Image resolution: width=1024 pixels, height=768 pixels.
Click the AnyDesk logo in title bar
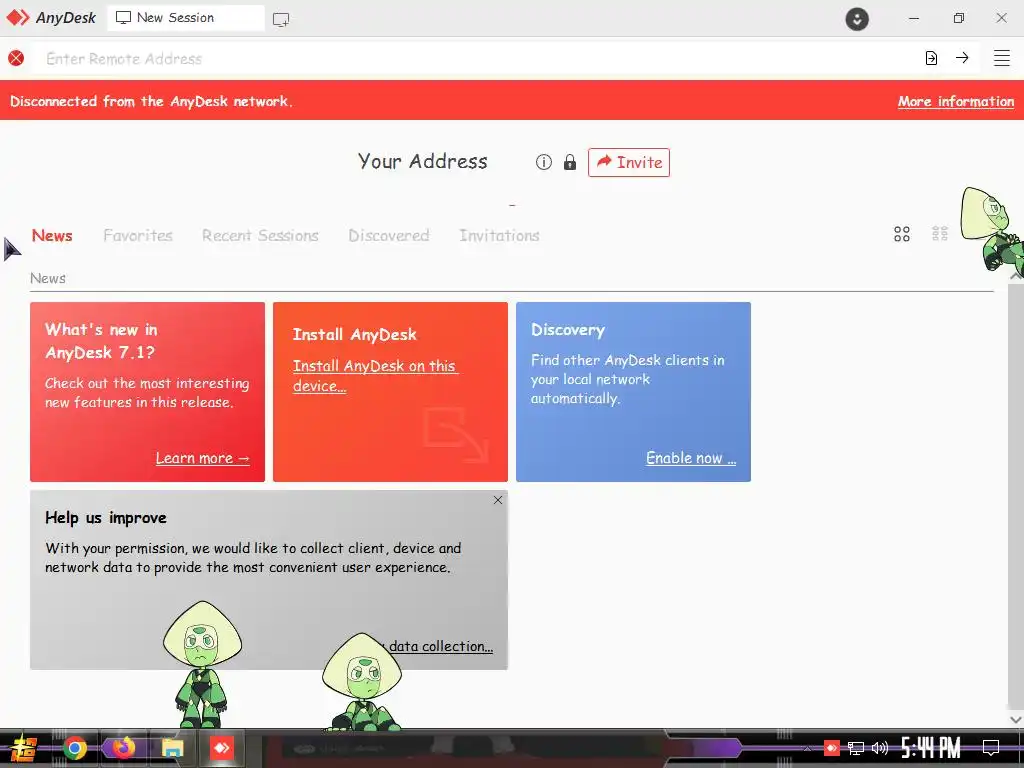[51, 18]
